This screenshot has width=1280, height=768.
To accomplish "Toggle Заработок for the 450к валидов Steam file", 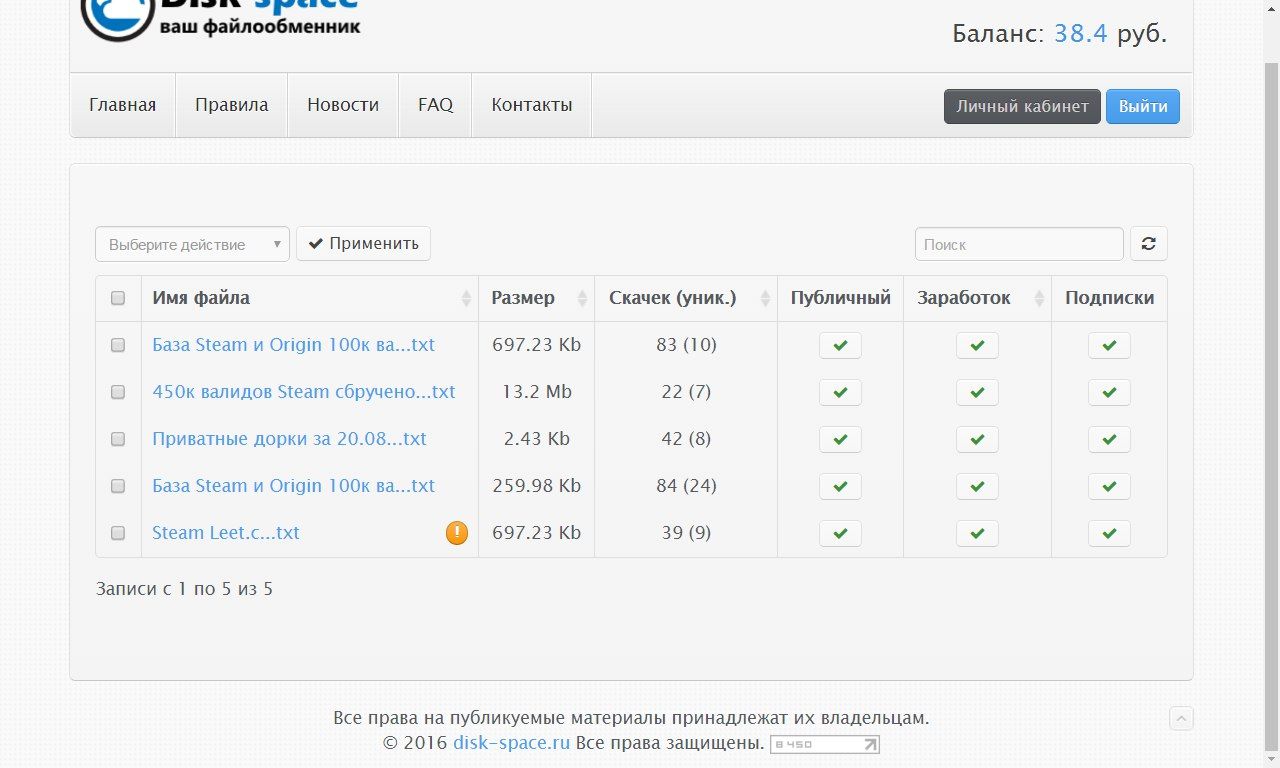I will [977, 392].
